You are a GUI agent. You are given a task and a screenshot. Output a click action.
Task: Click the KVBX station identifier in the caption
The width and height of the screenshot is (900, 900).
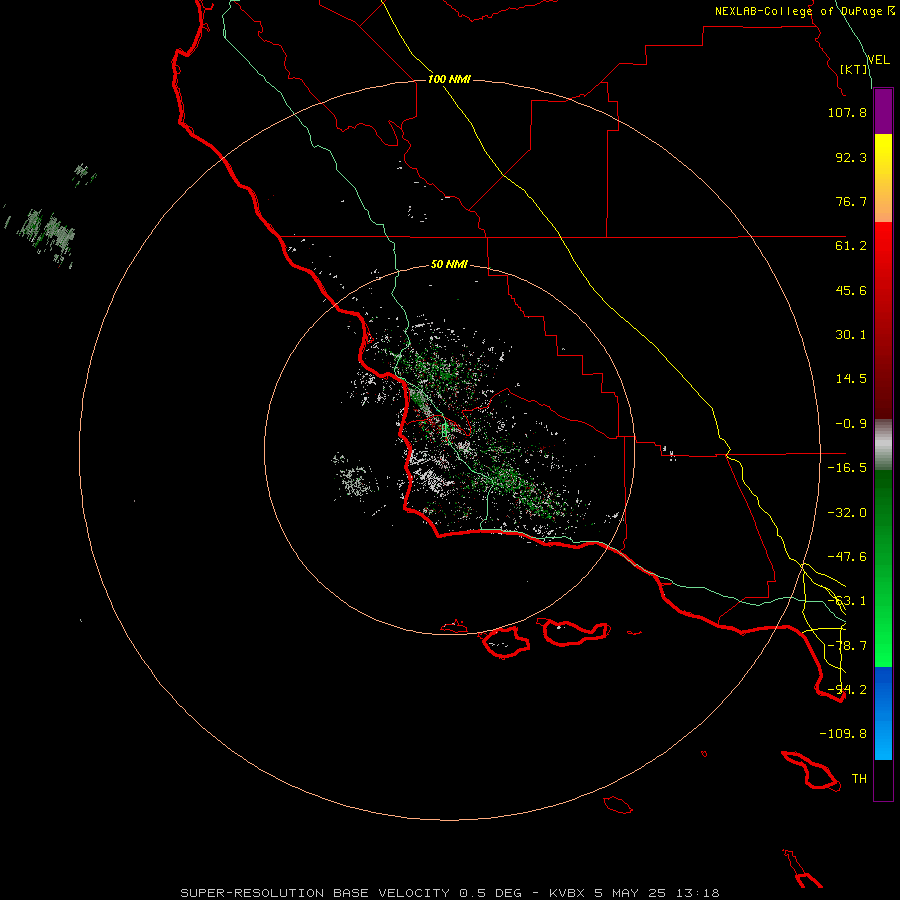click(569, 893)
